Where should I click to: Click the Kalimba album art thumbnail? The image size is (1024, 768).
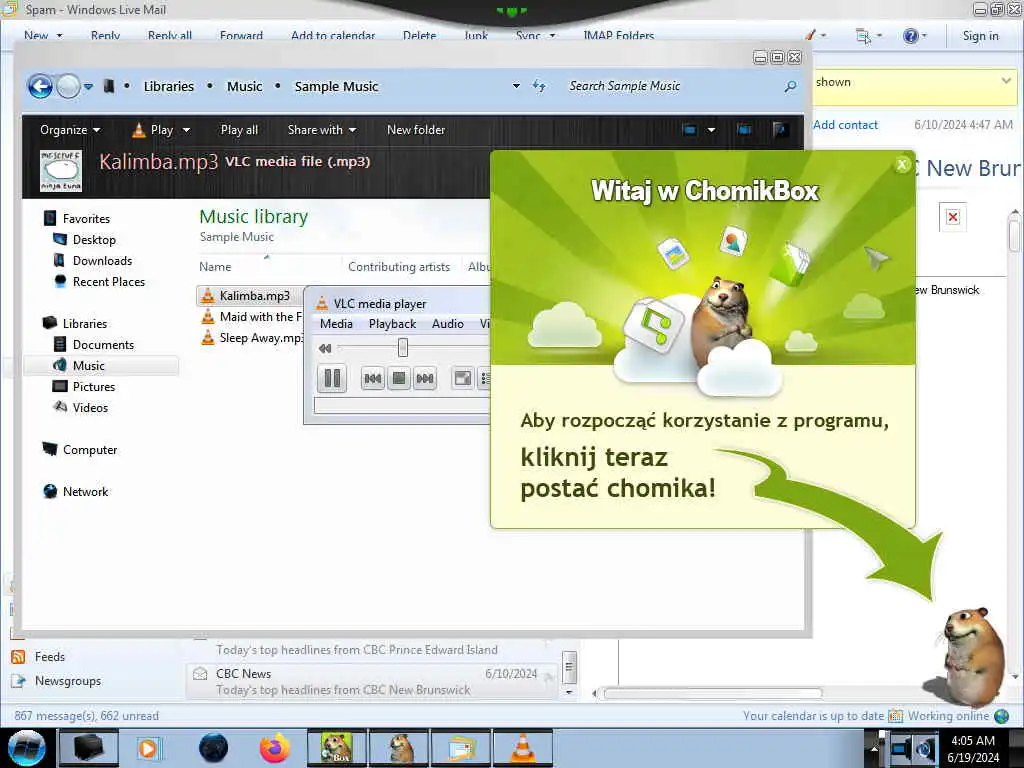pyautogui.click(x=61, y=171)
